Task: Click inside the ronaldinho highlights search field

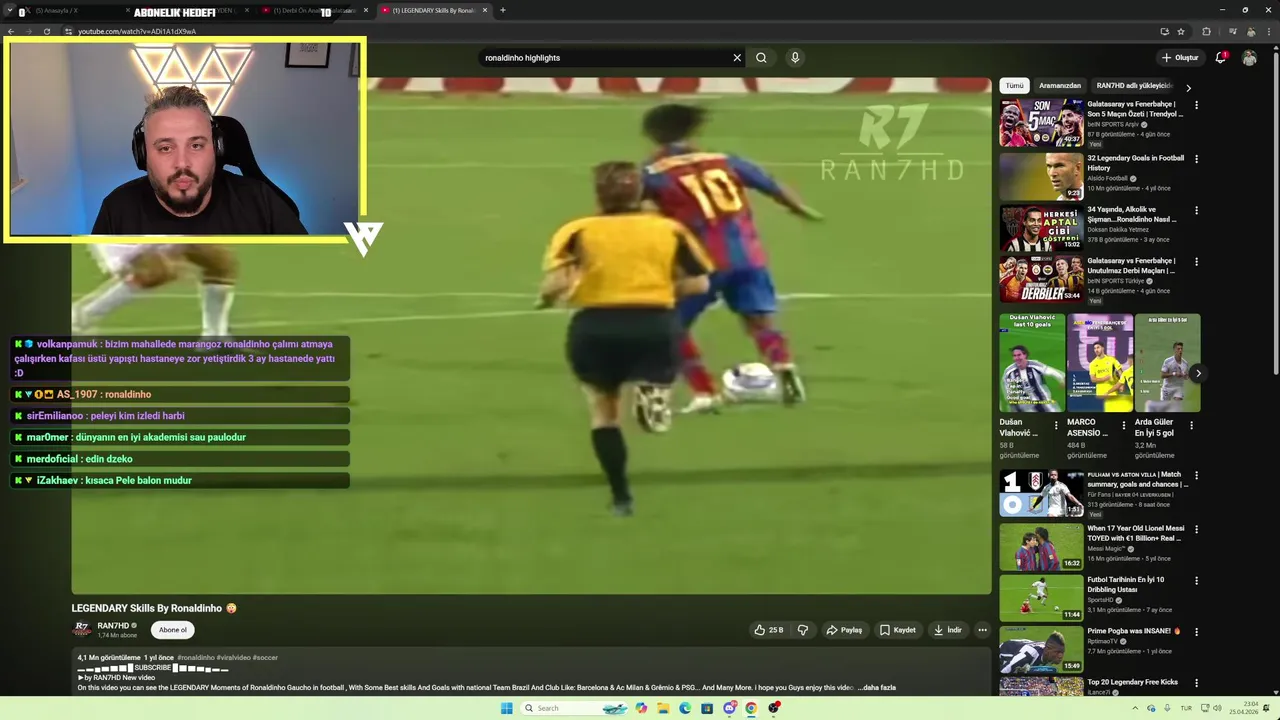Action: 605,58
